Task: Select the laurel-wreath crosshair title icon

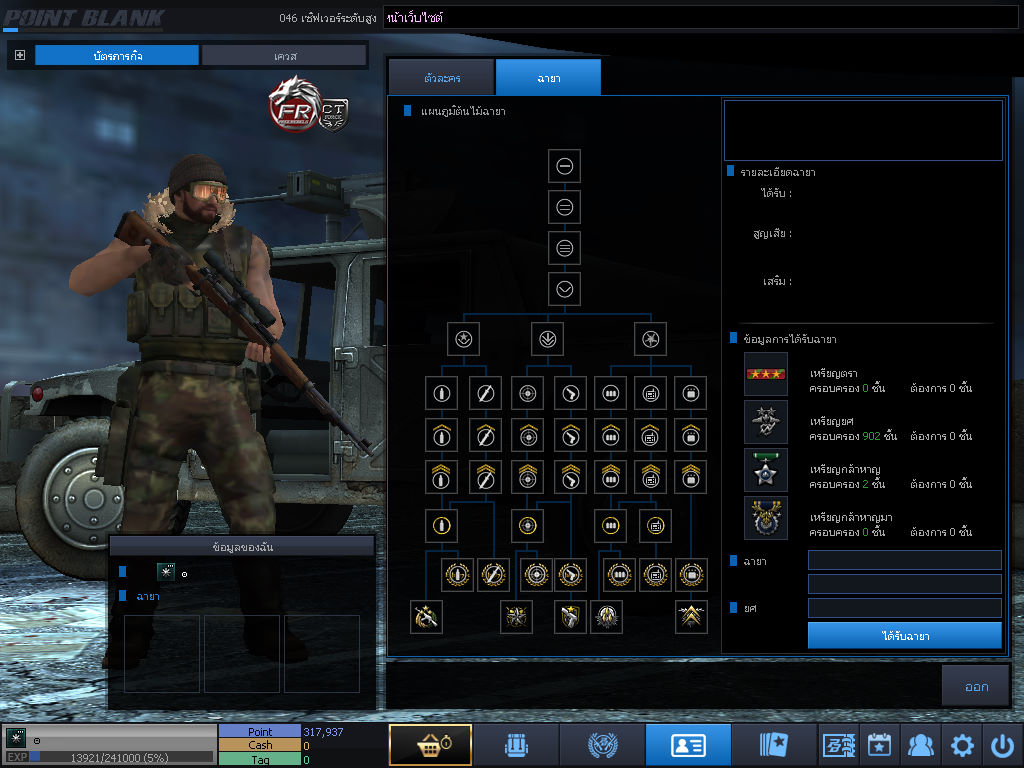Action: click(536, 575)
